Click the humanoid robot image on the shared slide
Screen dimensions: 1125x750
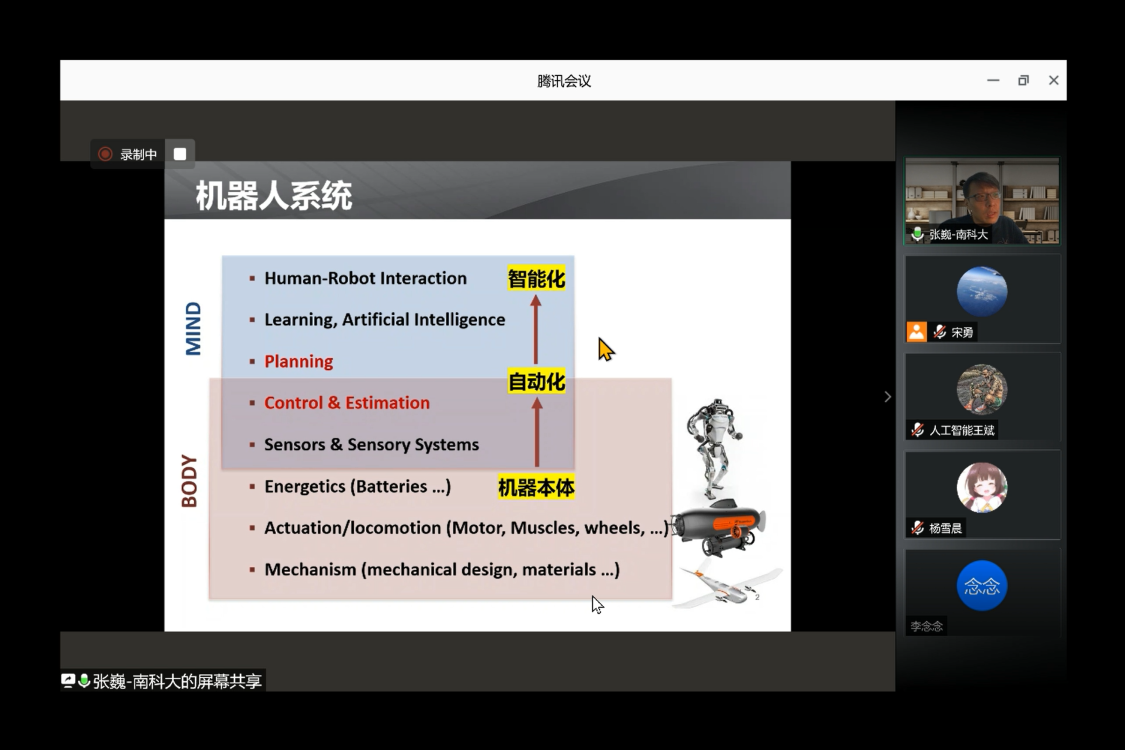713,446
